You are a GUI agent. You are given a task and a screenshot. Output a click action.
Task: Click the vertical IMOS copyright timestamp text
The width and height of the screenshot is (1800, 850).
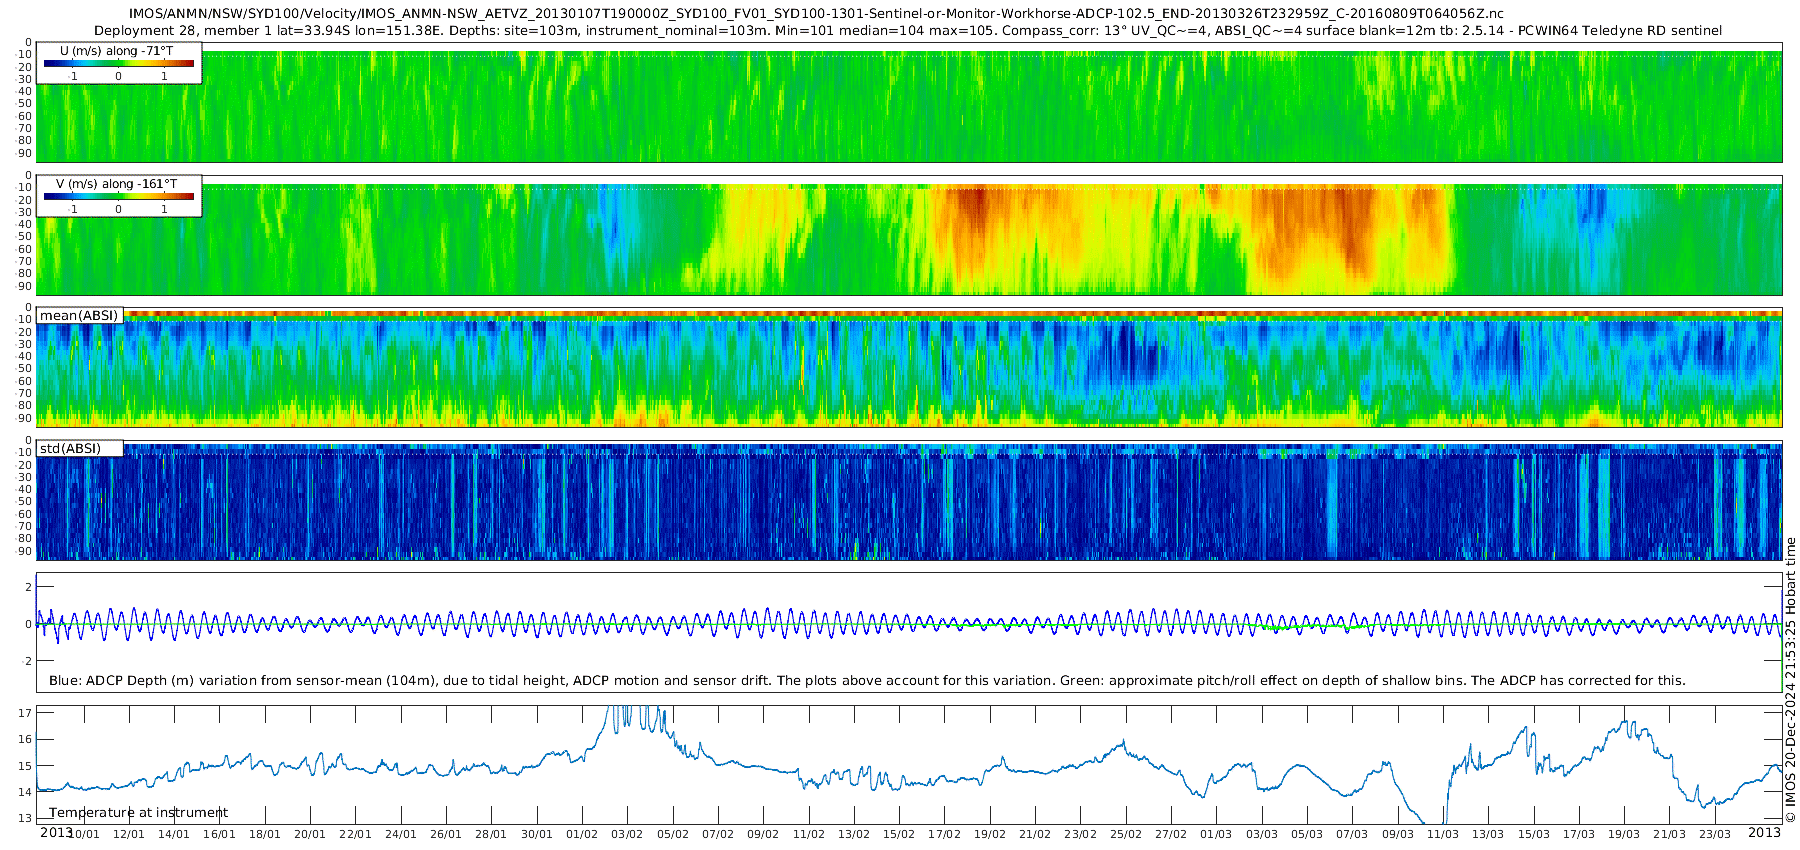tap(1790, 680)
